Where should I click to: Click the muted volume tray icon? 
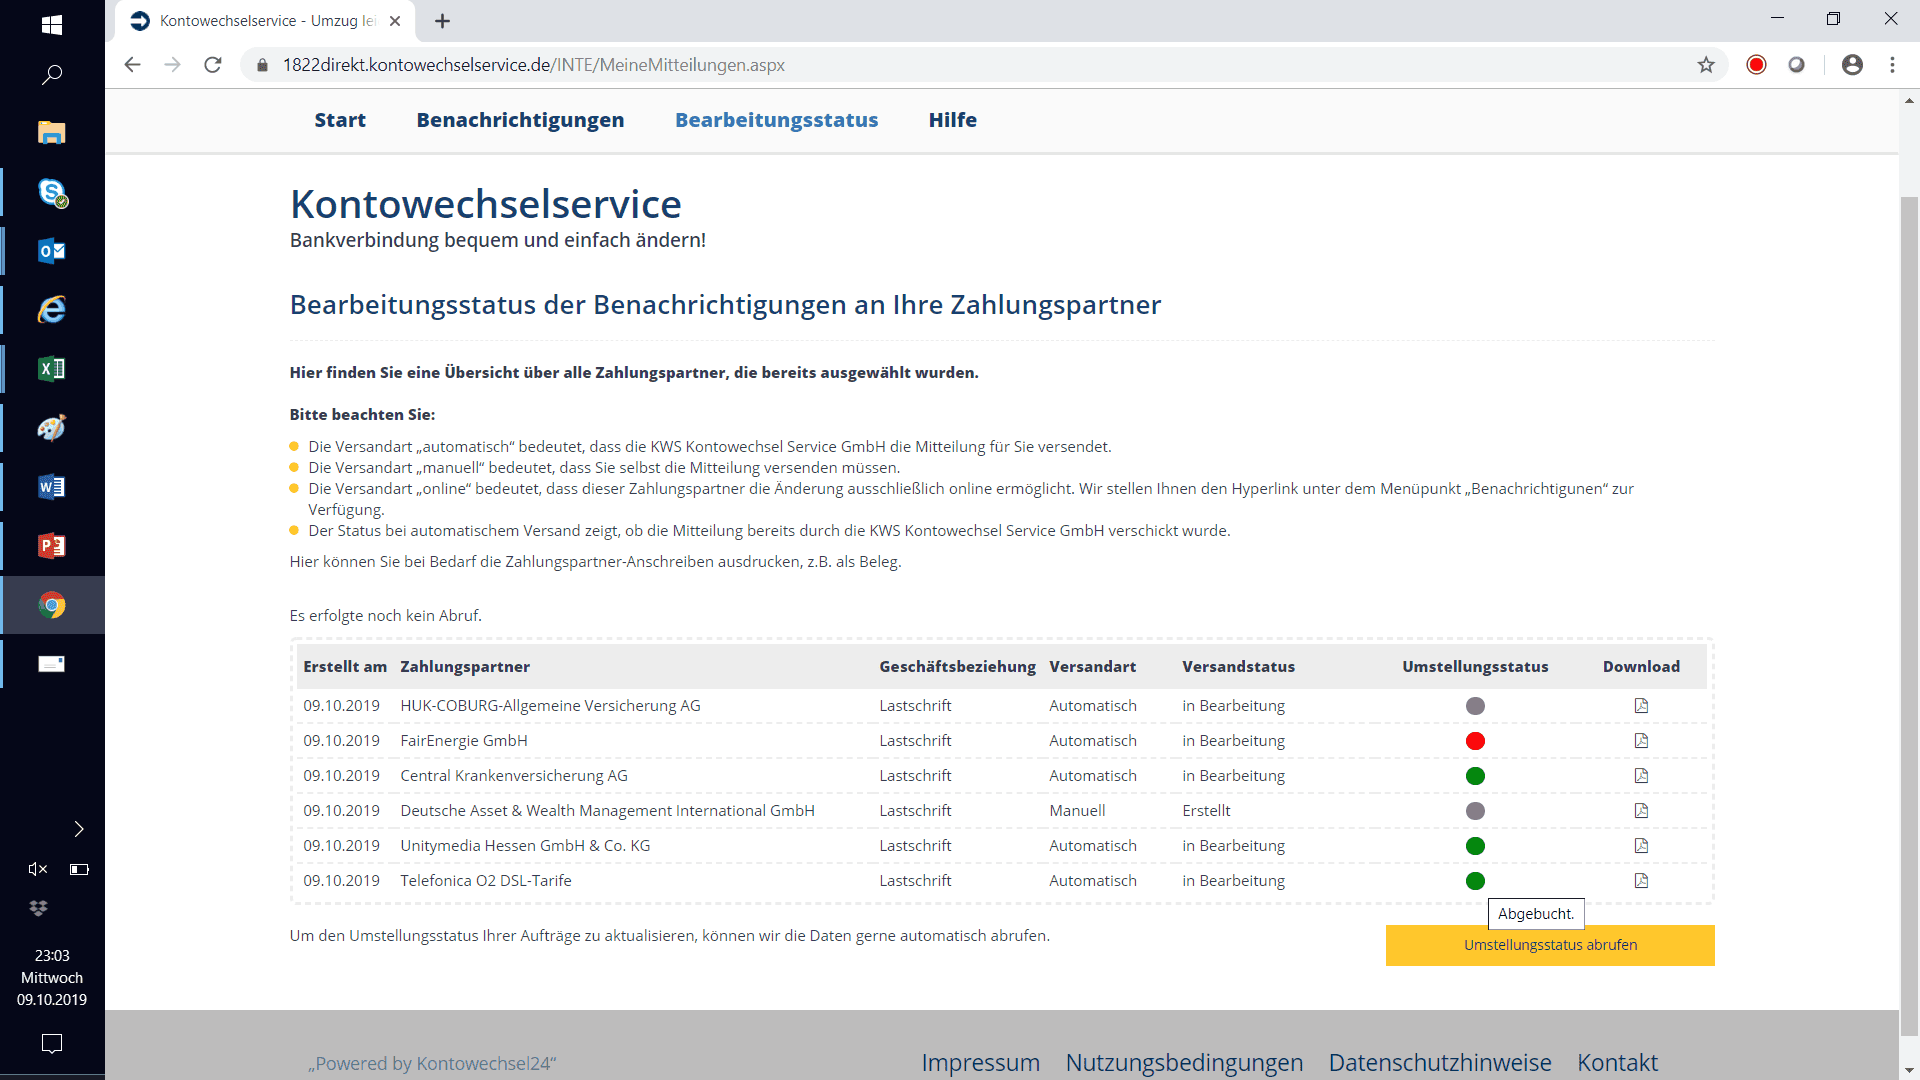(x=38, y=869)
